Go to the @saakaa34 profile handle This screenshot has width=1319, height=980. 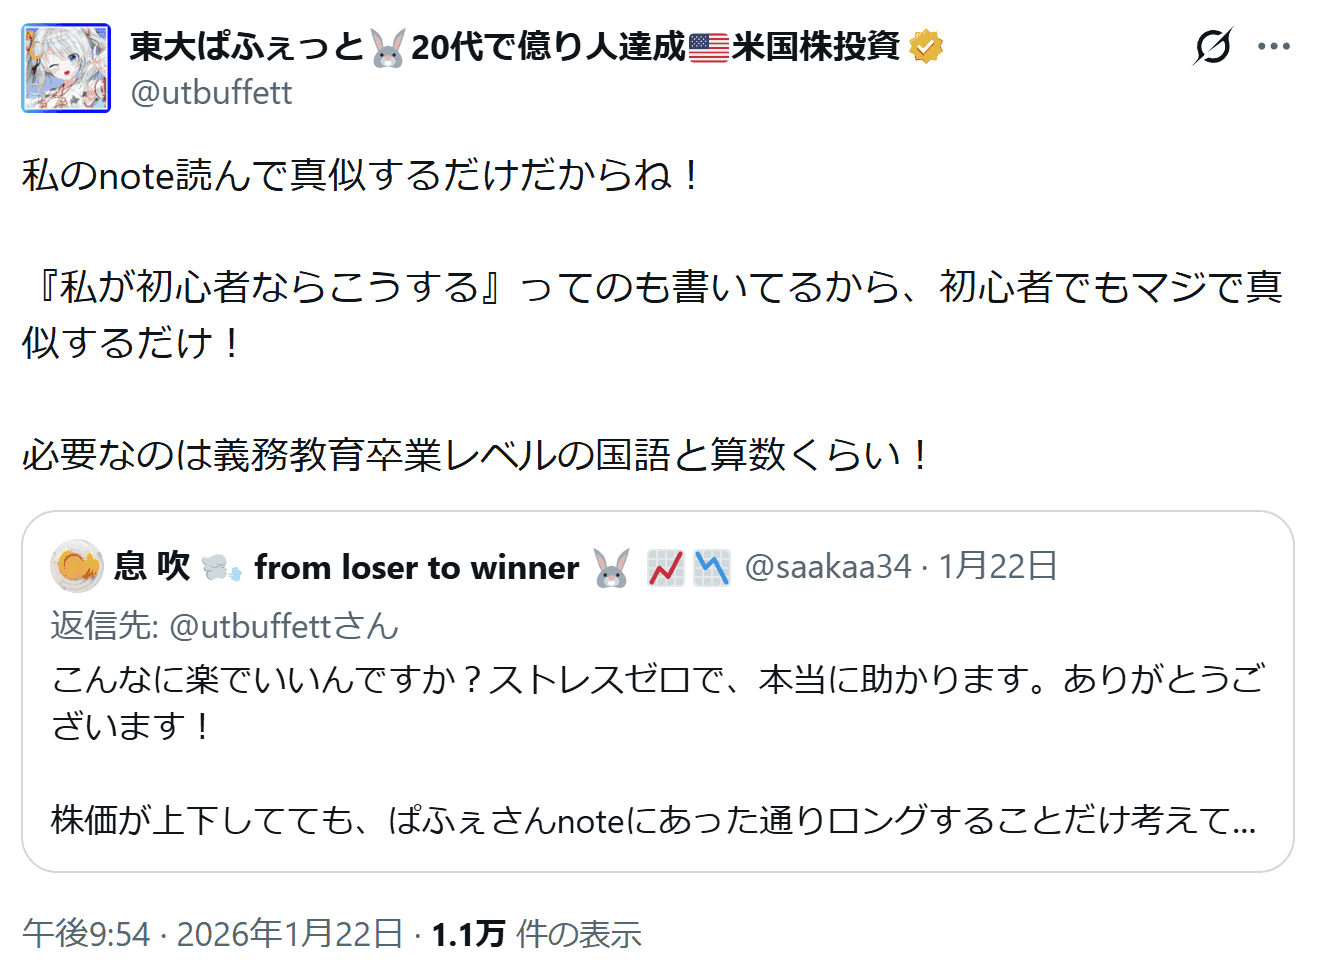pyautogui.click(x=828, y=567)
